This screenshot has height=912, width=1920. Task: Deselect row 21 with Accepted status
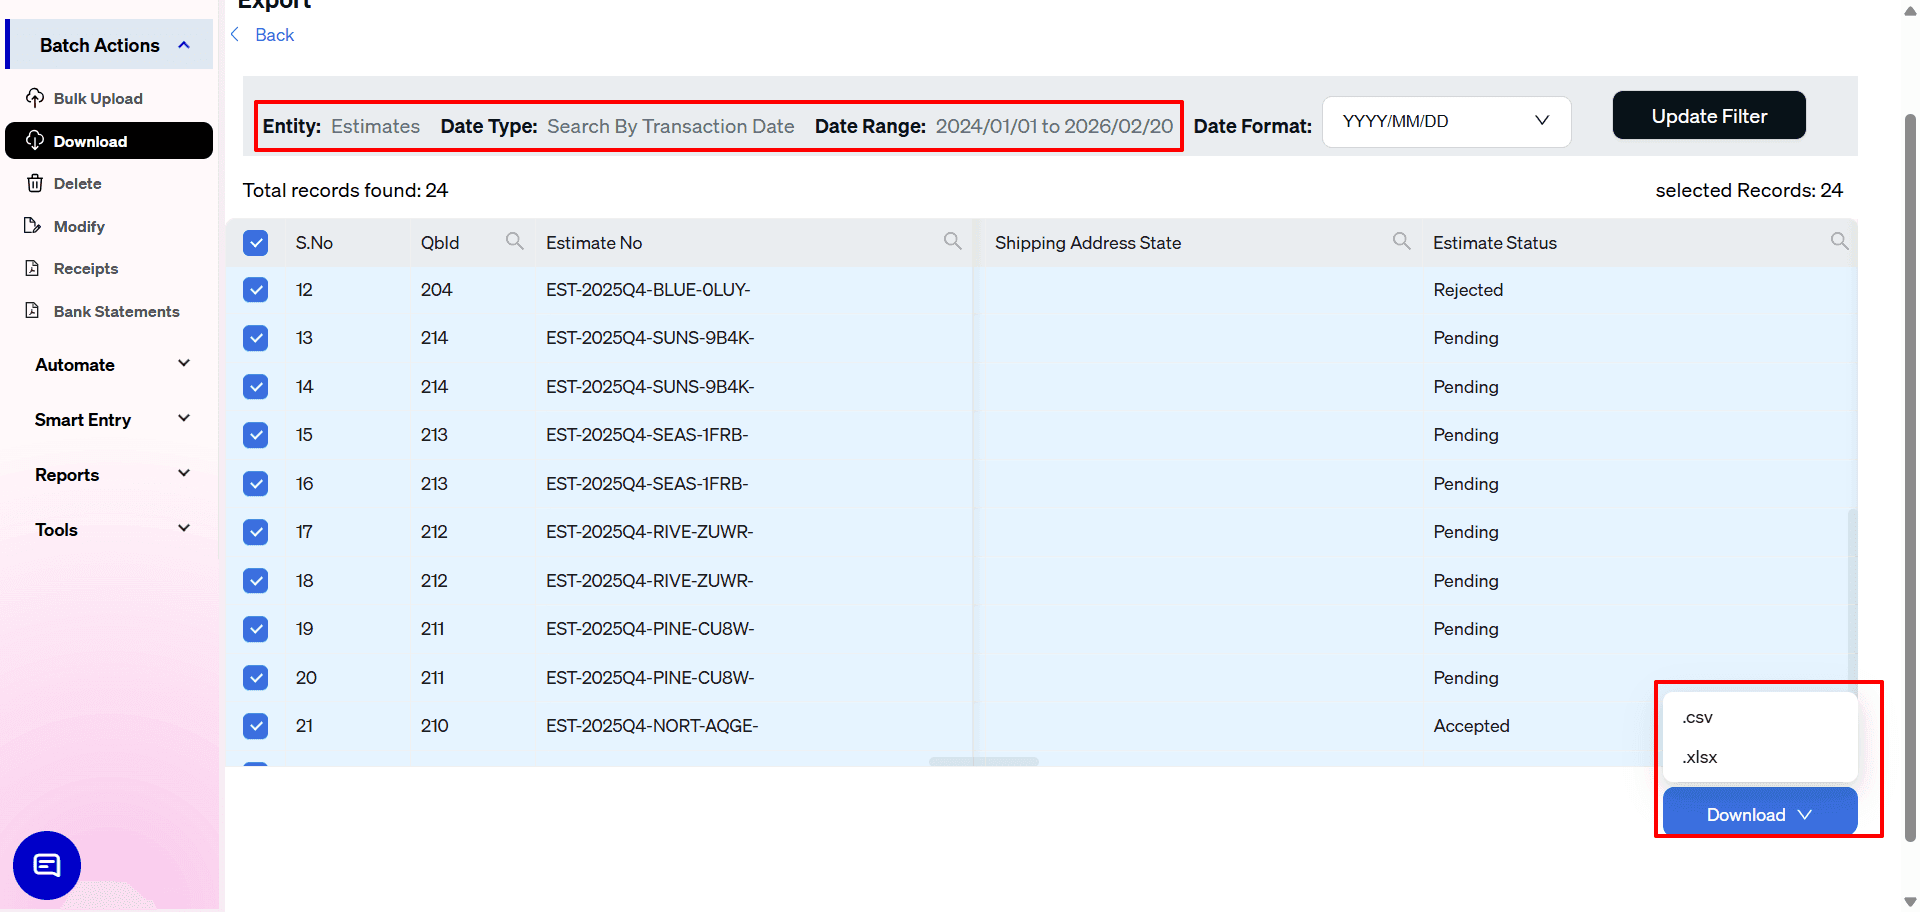click(255, 726)
